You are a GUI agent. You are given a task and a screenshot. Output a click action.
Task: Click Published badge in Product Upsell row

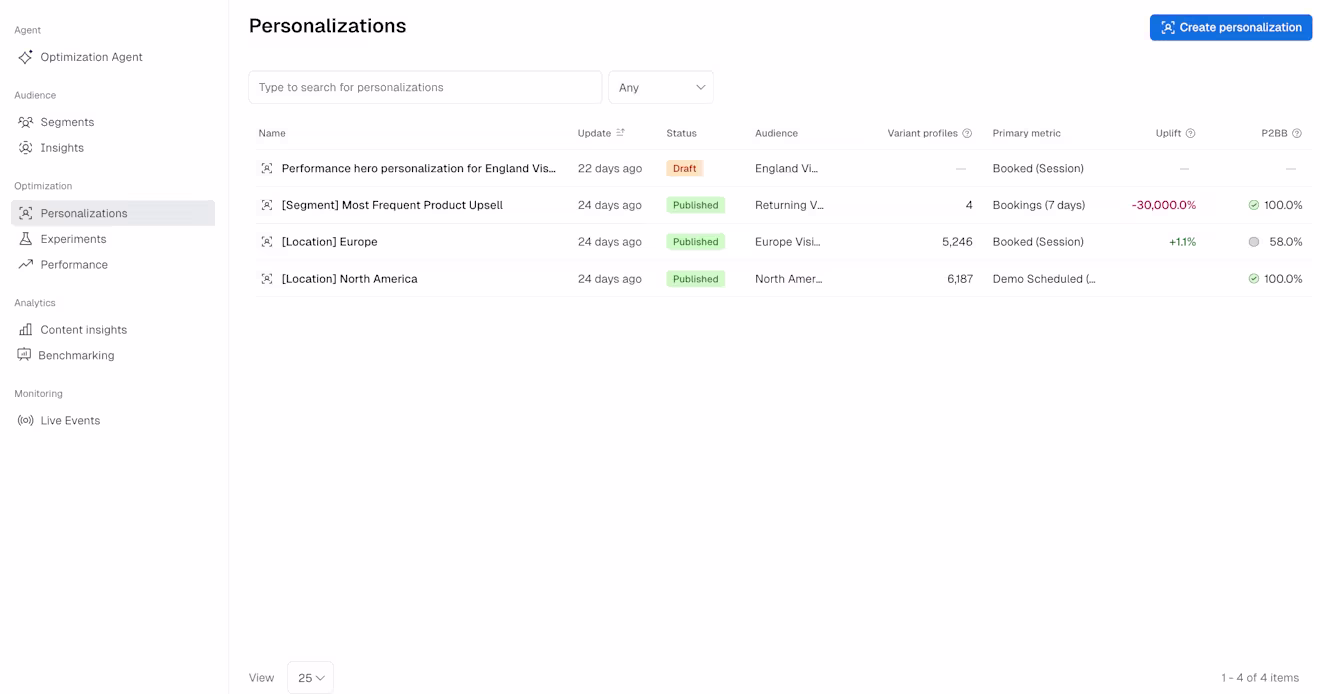[x=696, y=205]
